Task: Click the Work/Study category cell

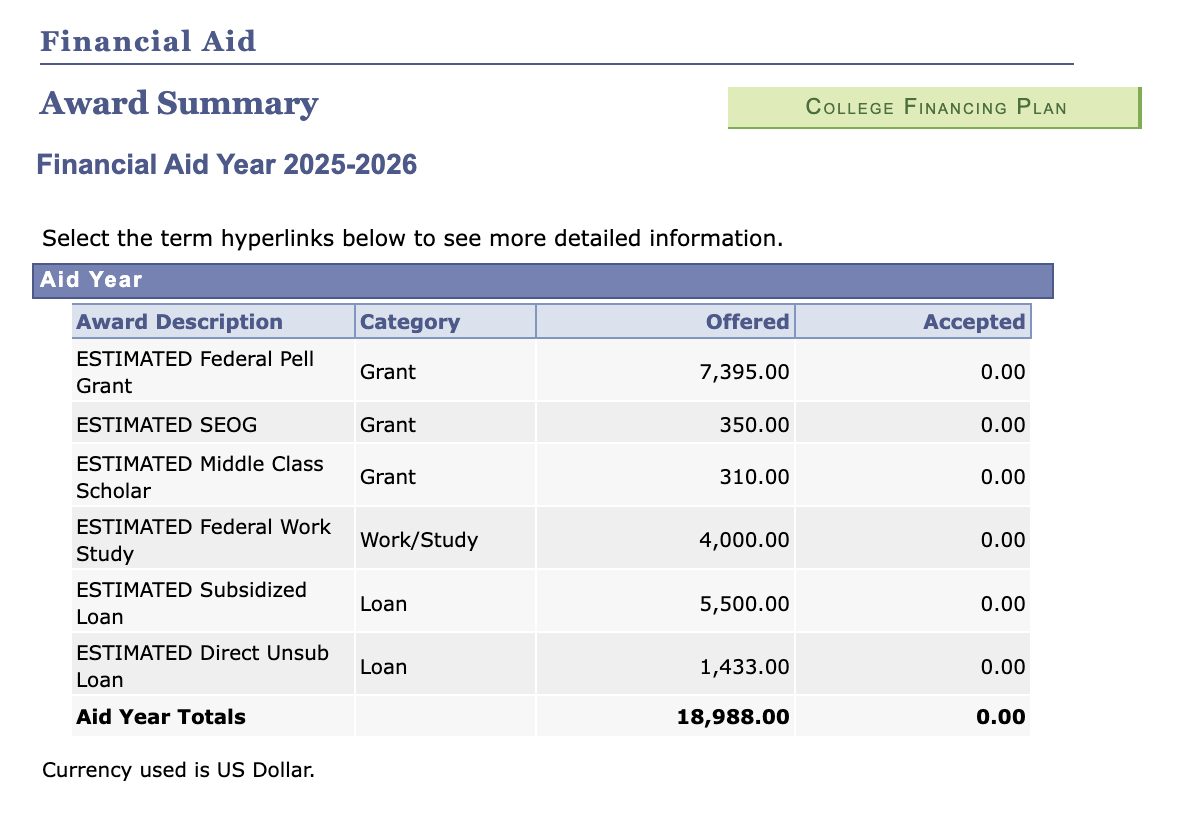Action: [x=419, y=540]
